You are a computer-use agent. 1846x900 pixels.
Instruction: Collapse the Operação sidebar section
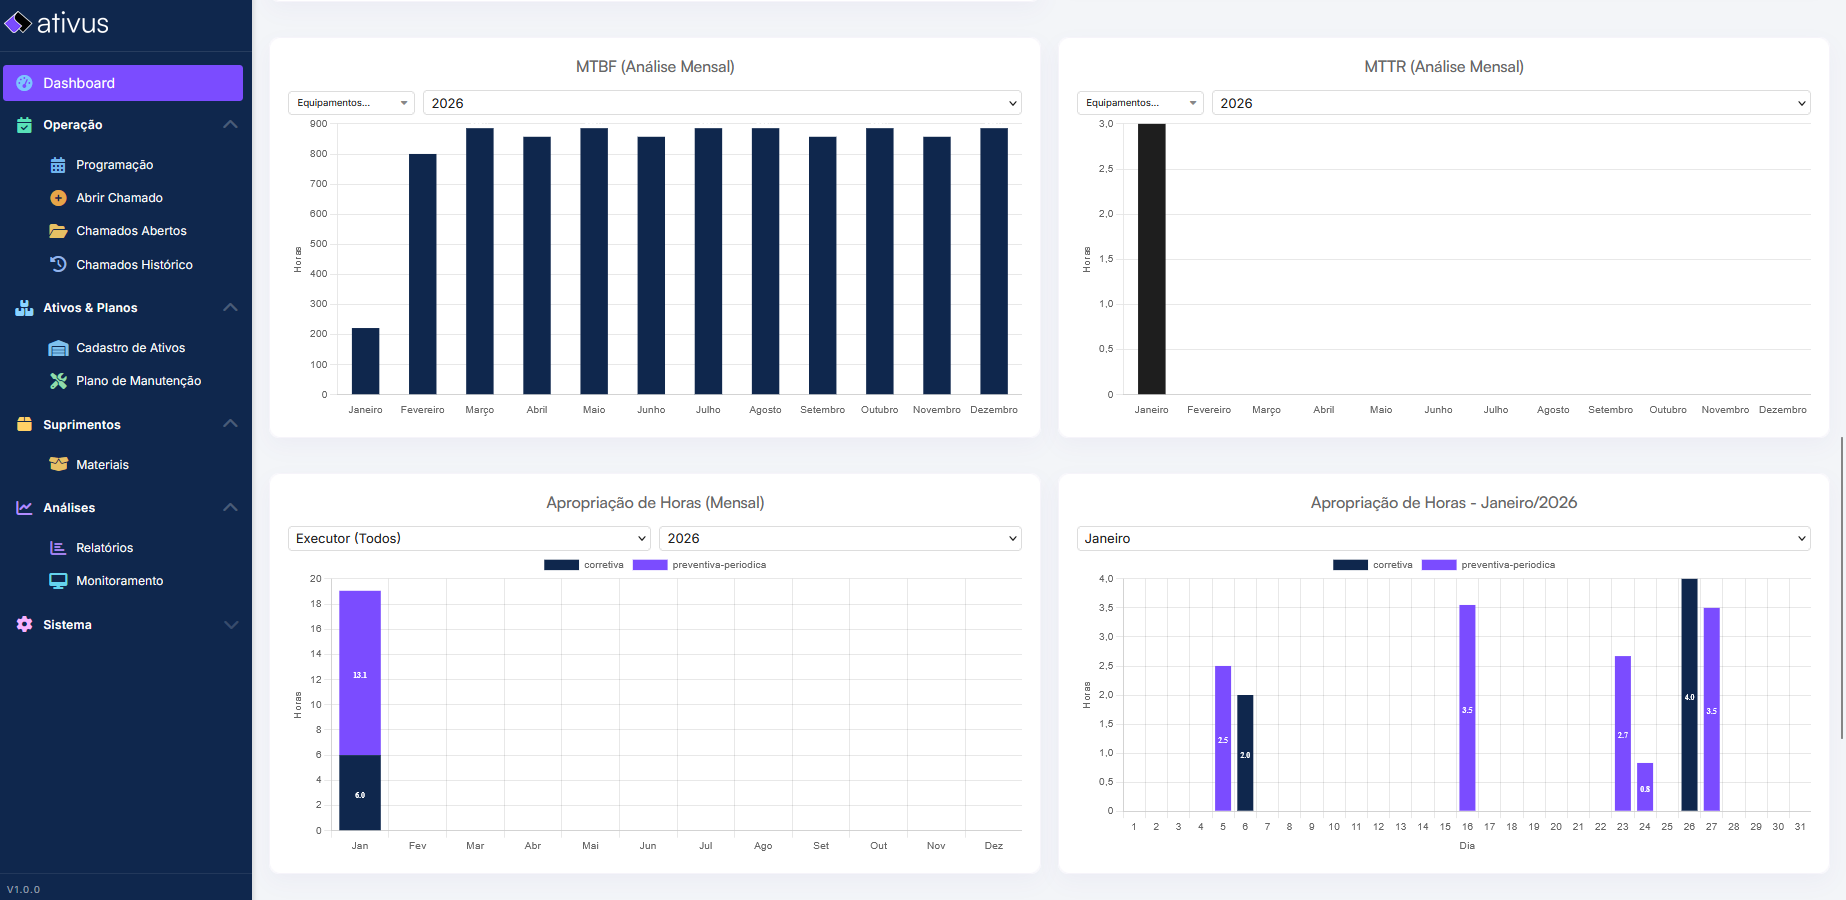tap(230, 125)
